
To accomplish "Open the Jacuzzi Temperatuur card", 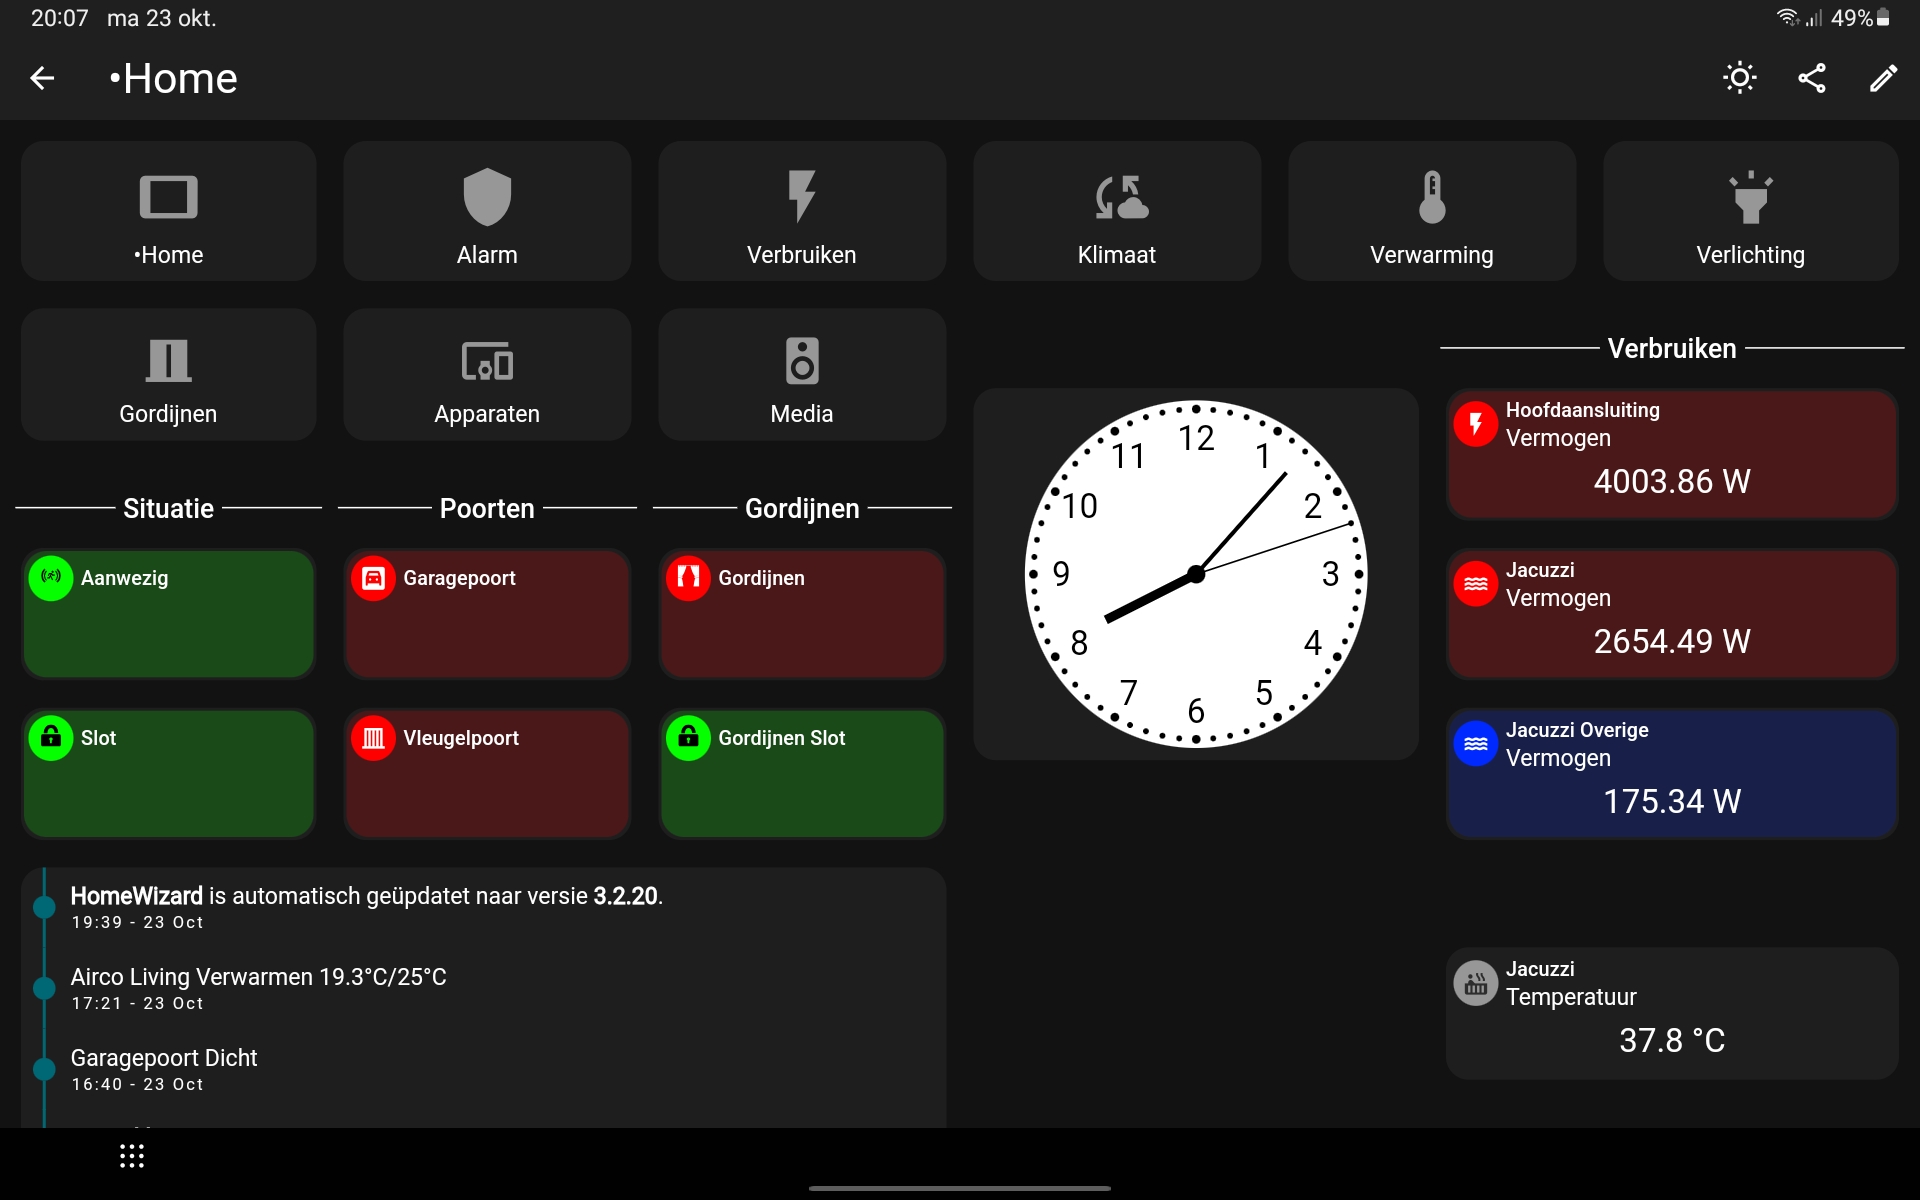I will pyautogui.click(x=1672, y=1013).
